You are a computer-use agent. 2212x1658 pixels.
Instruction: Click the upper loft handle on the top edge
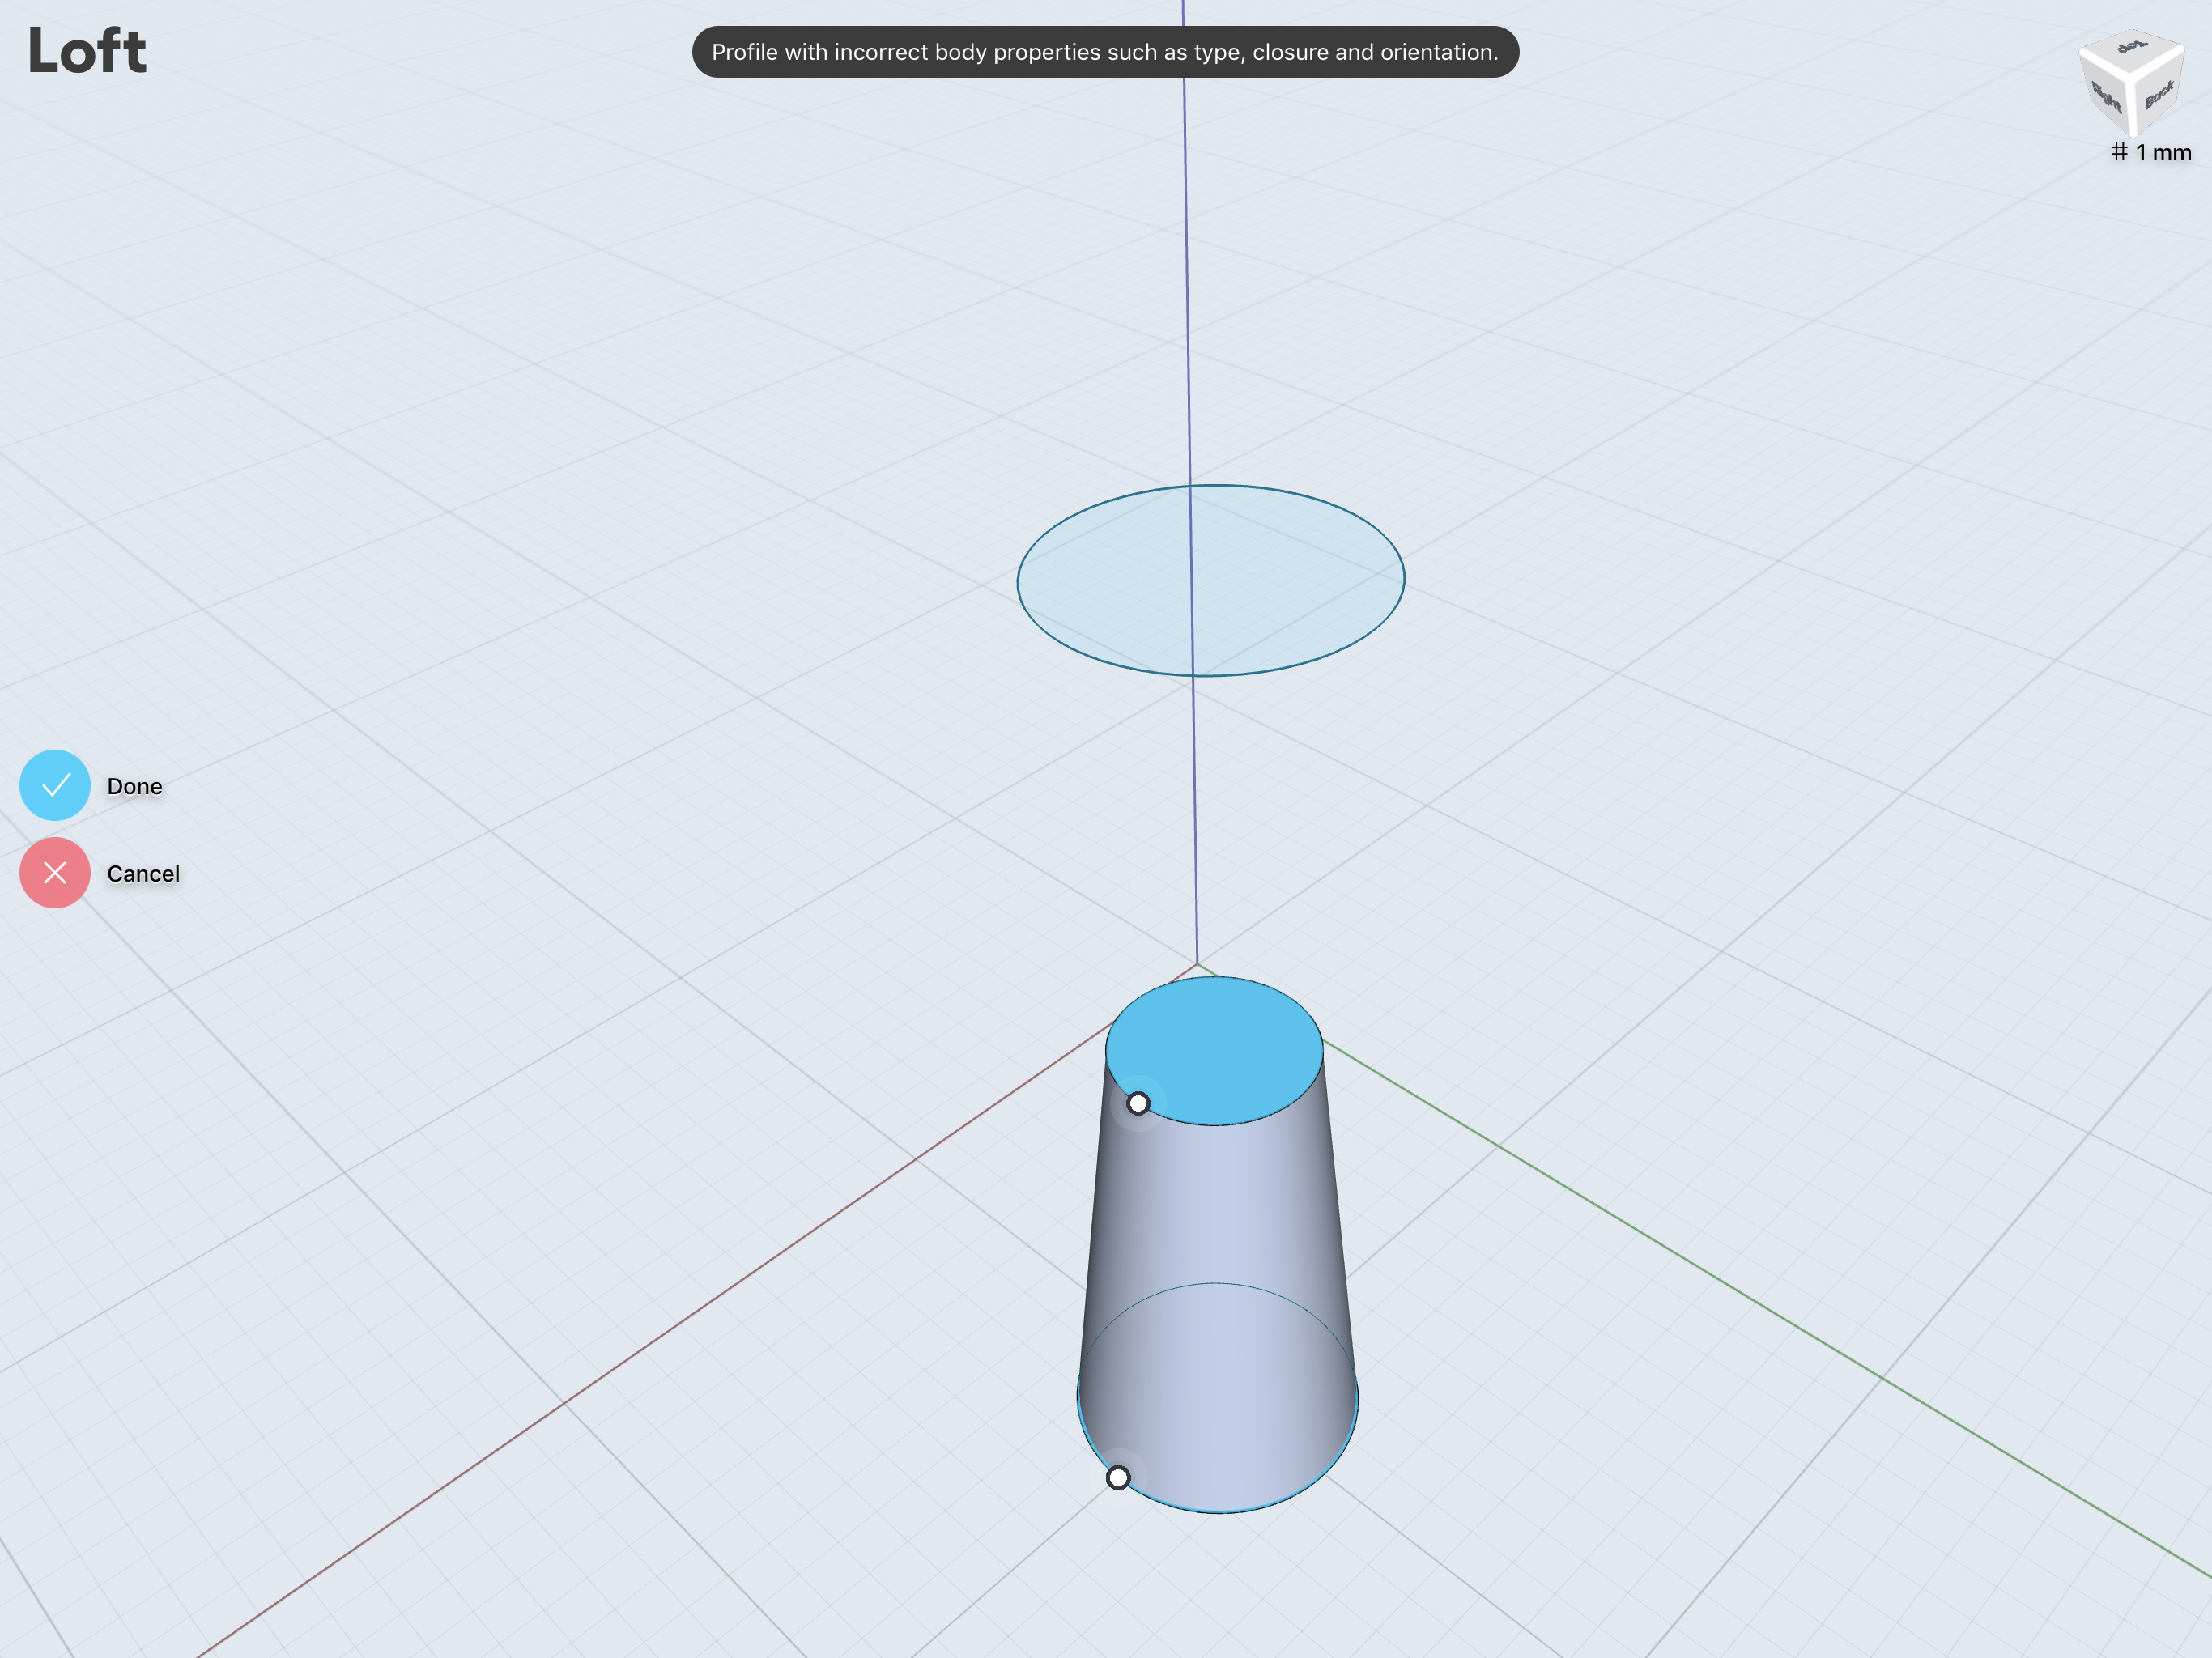[x=1138, y=1103]
